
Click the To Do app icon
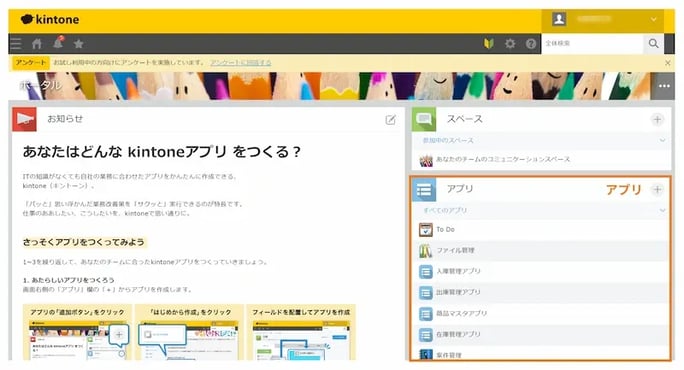click(x=425, y=230)
